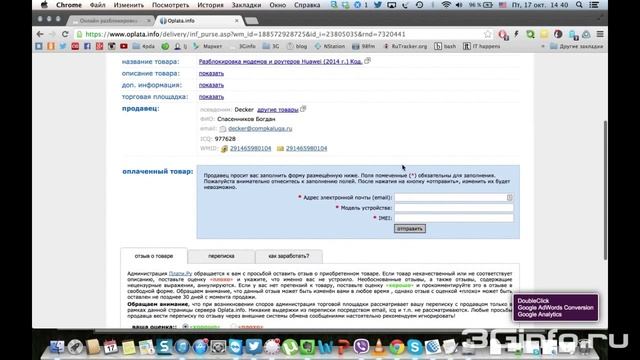This screenshot has height=360, width=640.
Task: Open Launchpad rocket in the Dock
Action: pyautogui.click(x=75, y=347)
